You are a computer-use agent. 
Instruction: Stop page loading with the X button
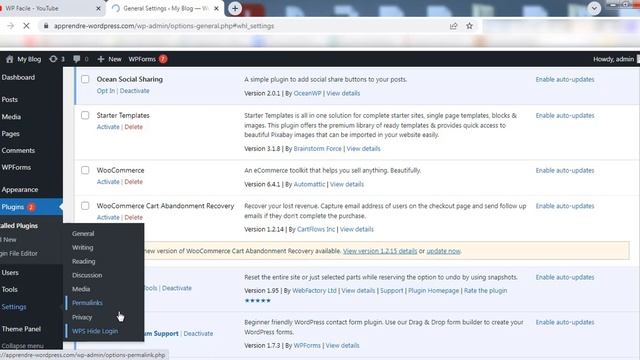26,26
